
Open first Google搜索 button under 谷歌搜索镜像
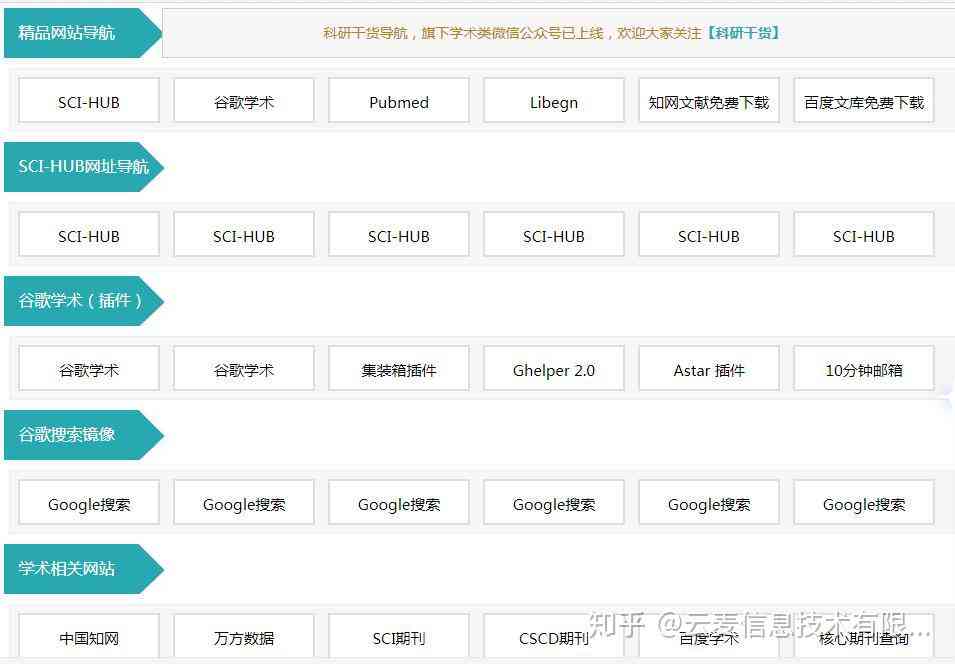pyautogui.click(x=89, y=503)
